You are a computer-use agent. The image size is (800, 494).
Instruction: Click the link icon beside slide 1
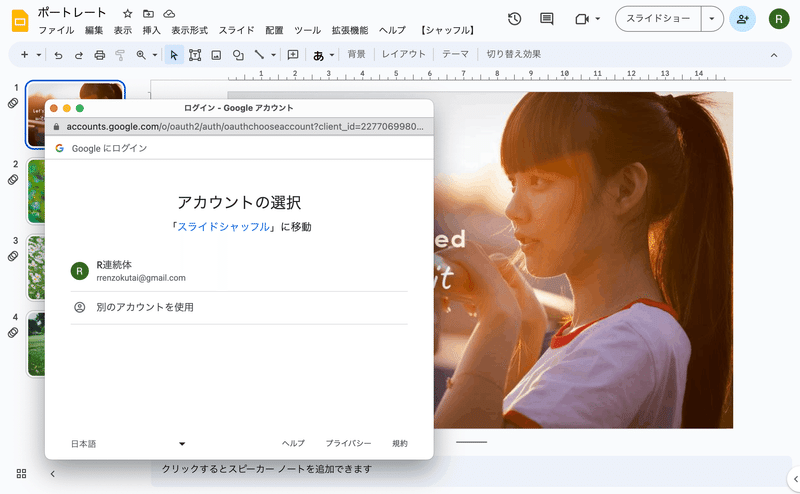click(13, 103)
